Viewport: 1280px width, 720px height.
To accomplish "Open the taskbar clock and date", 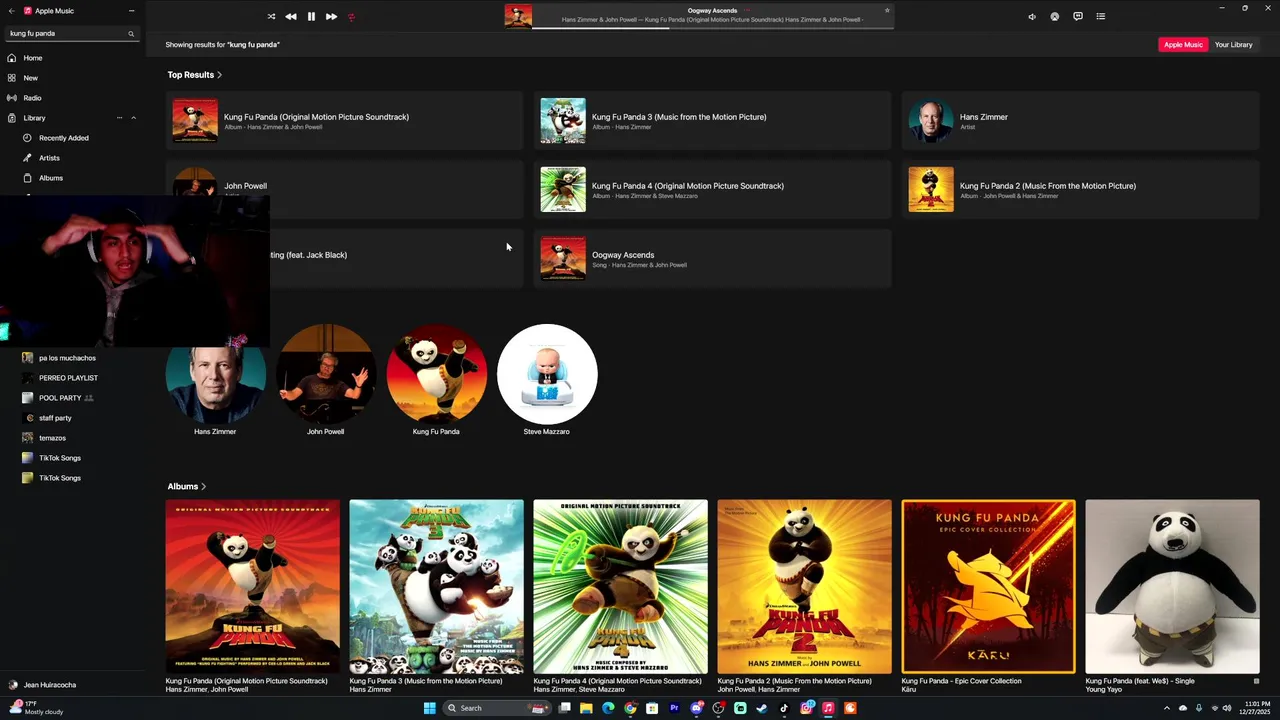I will coord(1255,708).
